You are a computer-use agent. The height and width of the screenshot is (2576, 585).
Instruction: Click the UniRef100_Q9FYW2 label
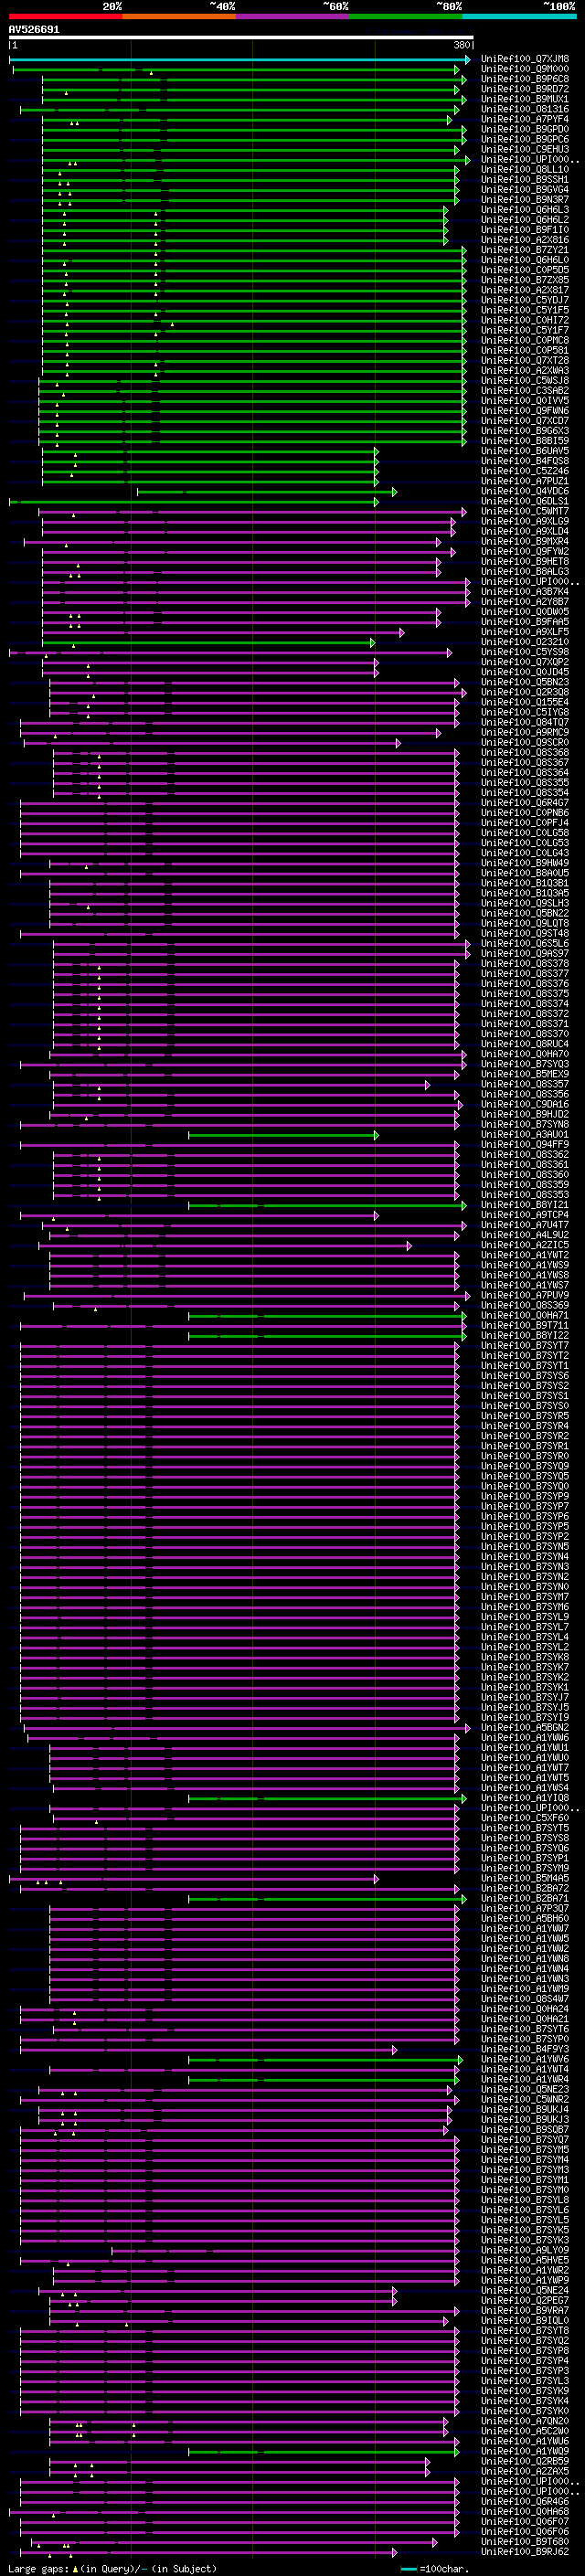(525, 551)
